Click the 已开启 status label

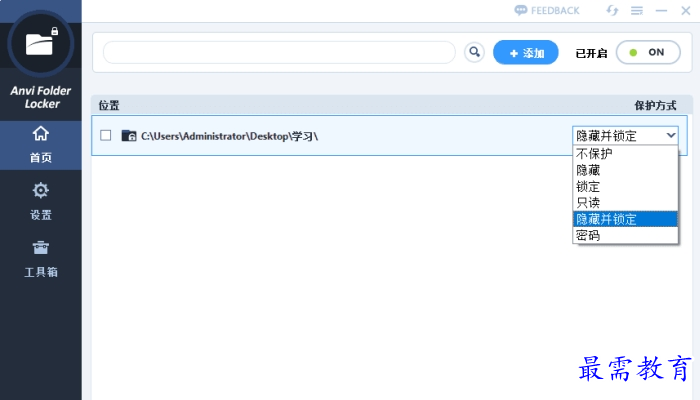(x=591, y=54)
